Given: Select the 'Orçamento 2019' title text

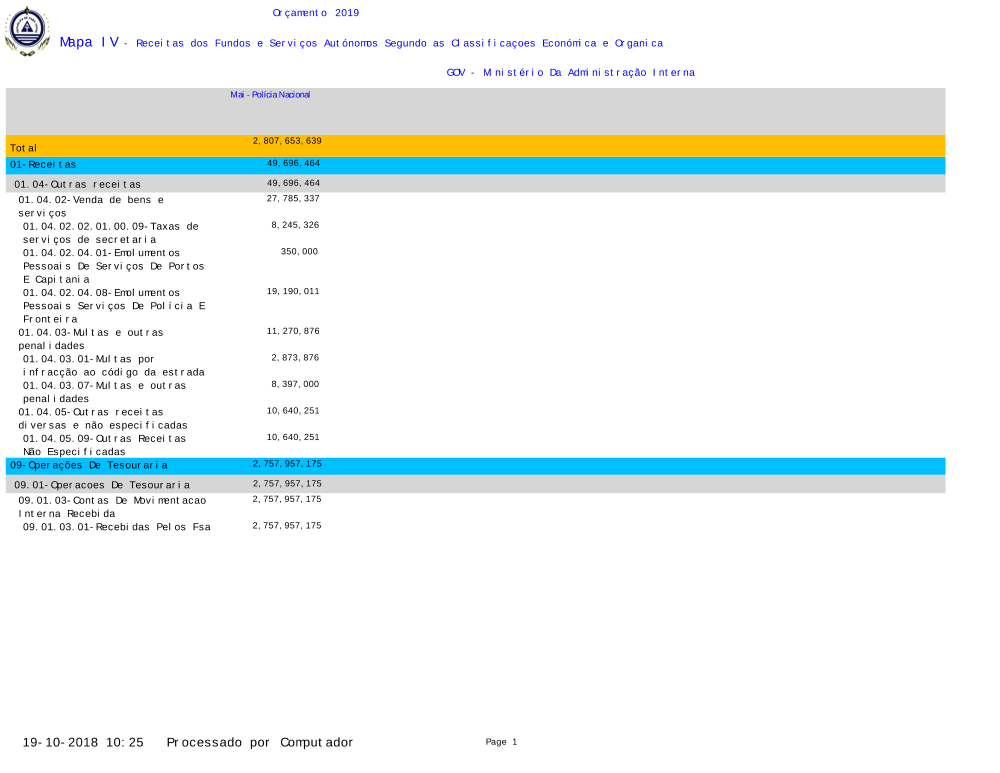Looking at the screenshot, I should click(x=315, y=13).
